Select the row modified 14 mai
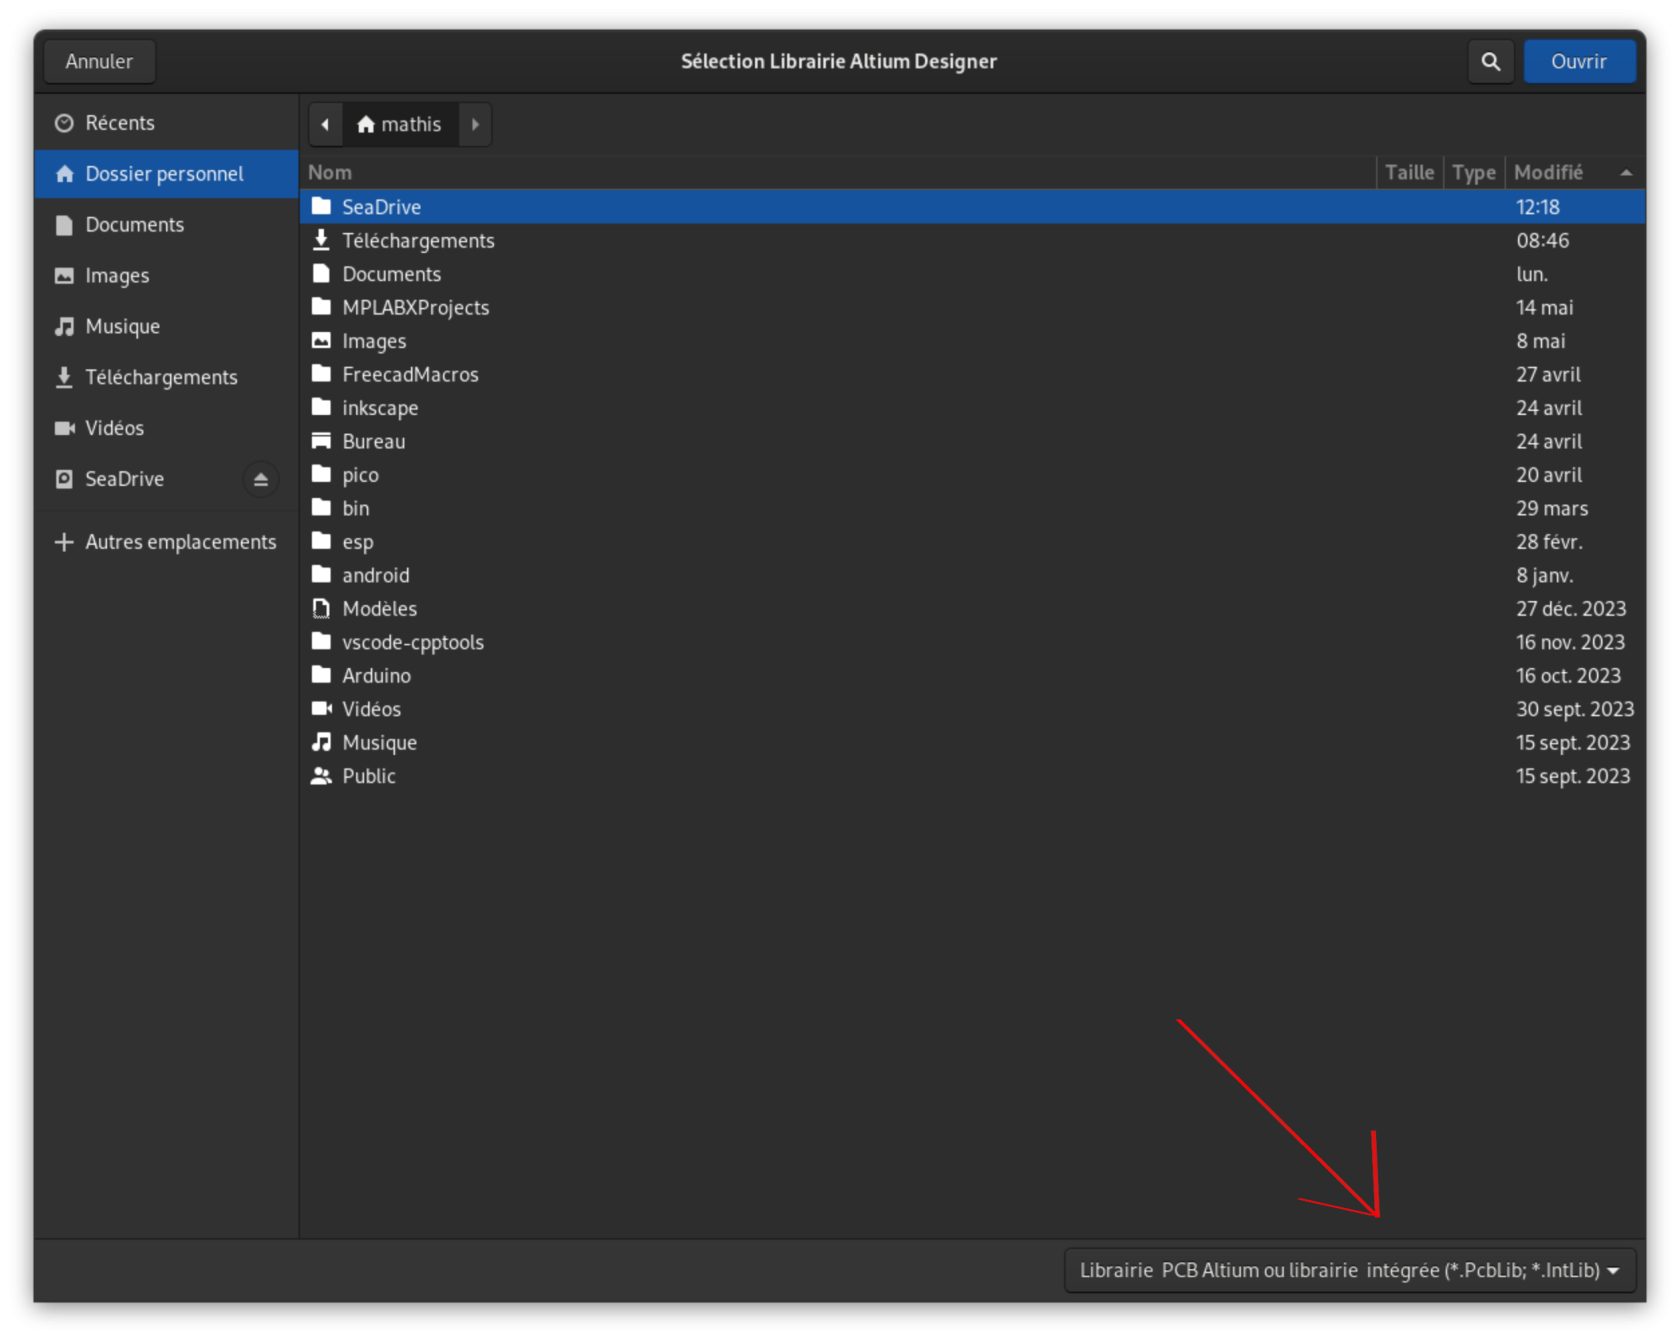The image size is (1680, 1340). pos(972,307)
